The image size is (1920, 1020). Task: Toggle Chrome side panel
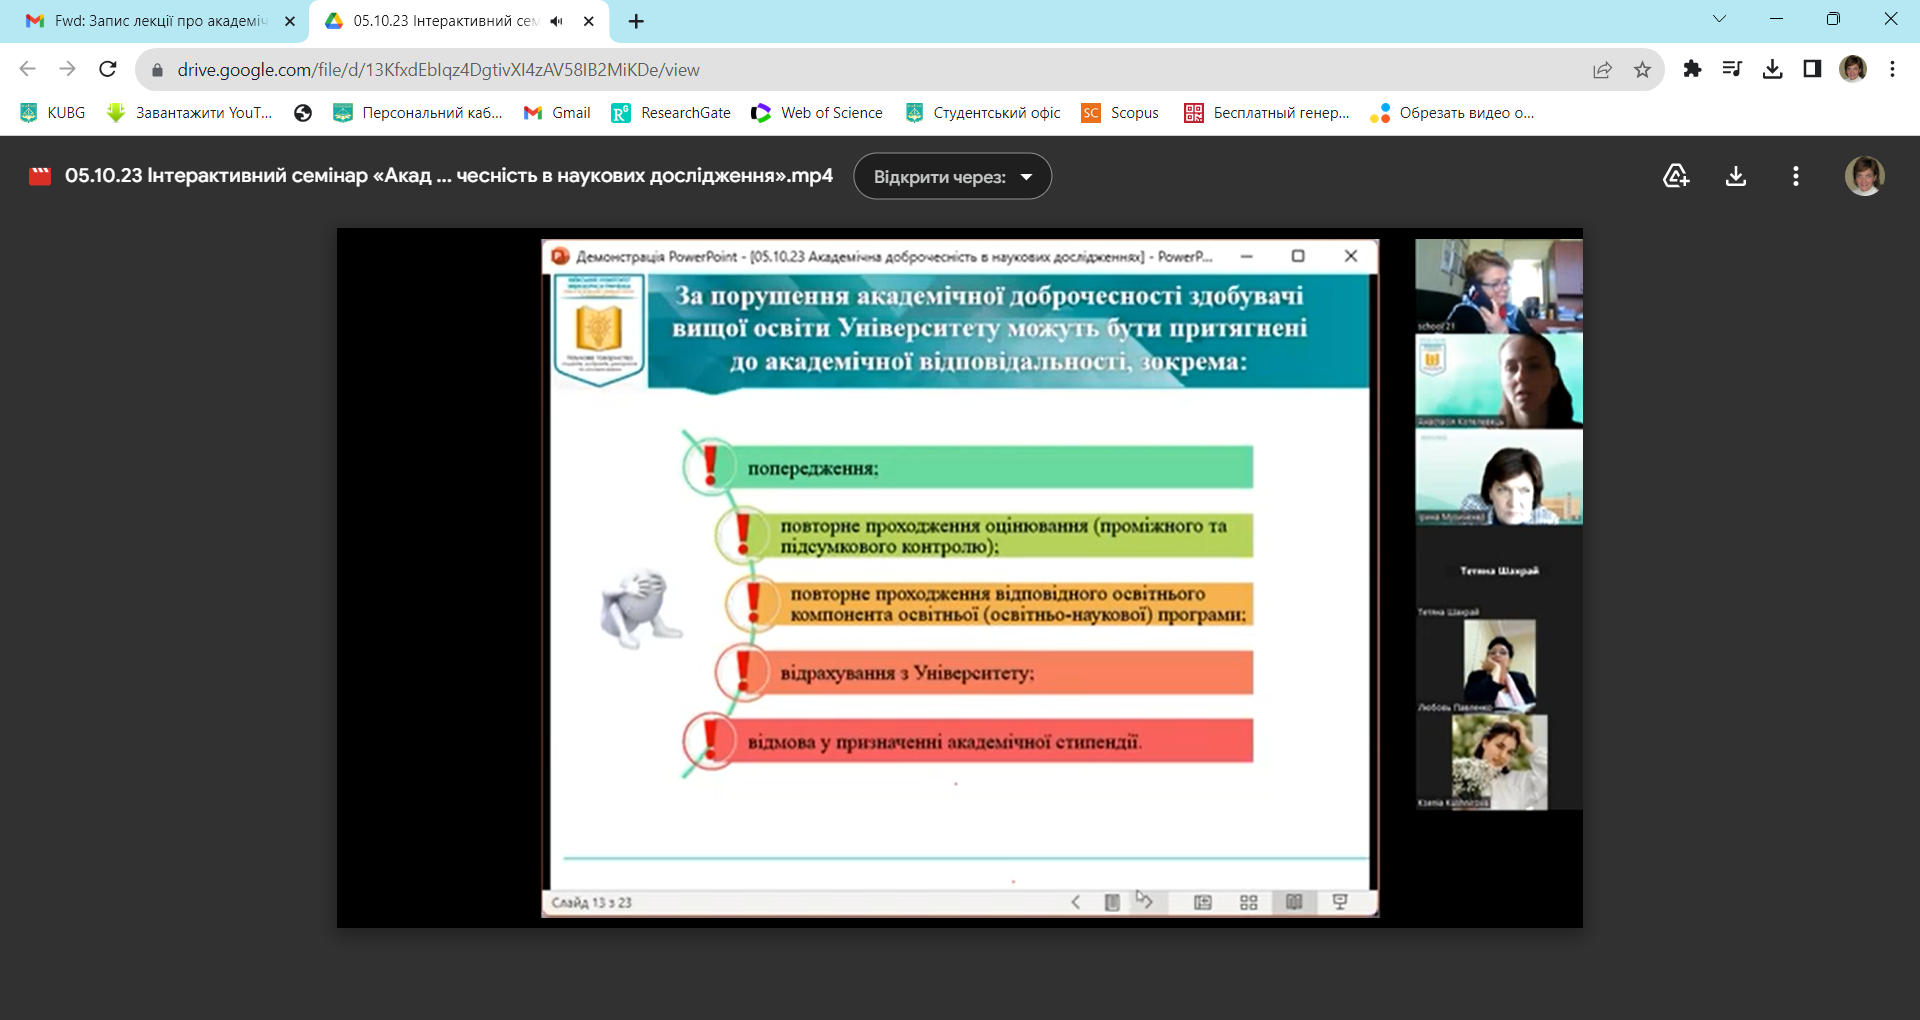1812,69
